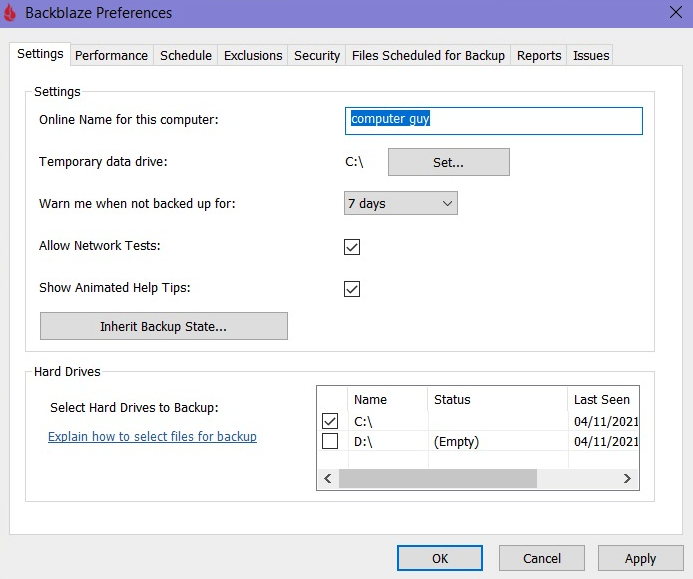Viewport: 693px width, 579px height.
Task: Confirm with the OK button
Action: [x=440, y=558]
